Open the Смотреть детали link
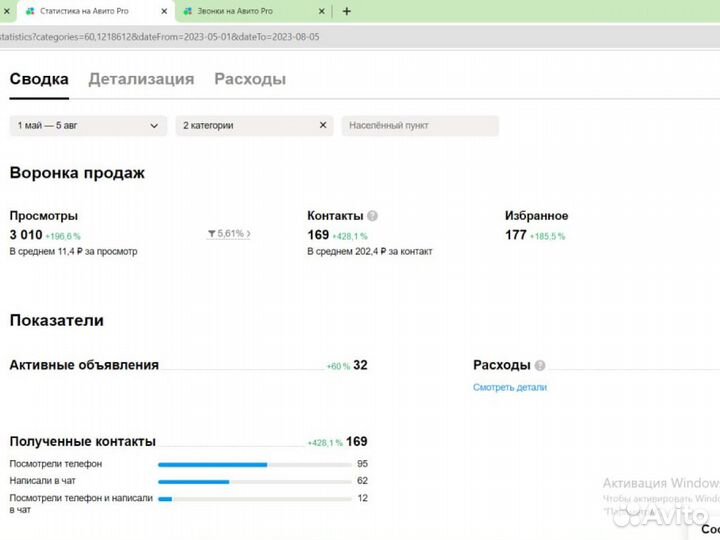 [510, 387]
